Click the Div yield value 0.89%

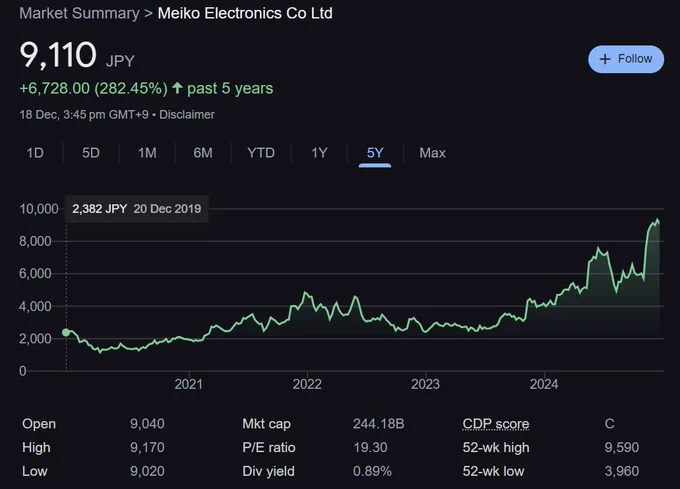point(372,471)
